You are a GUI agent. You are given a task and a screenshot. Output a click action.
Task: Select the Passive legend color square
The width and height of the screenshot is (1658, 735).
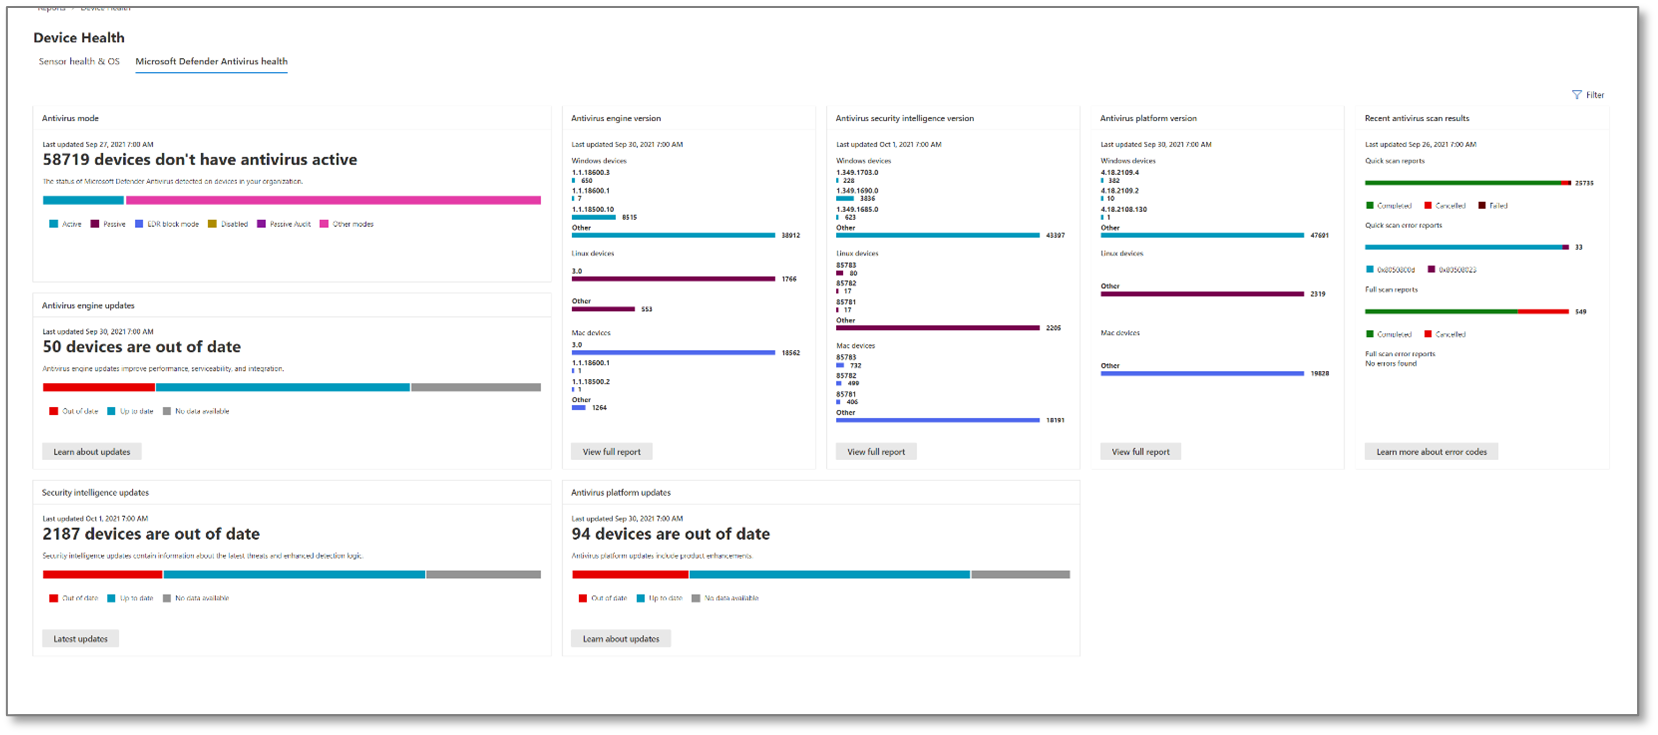pos(95,224)
